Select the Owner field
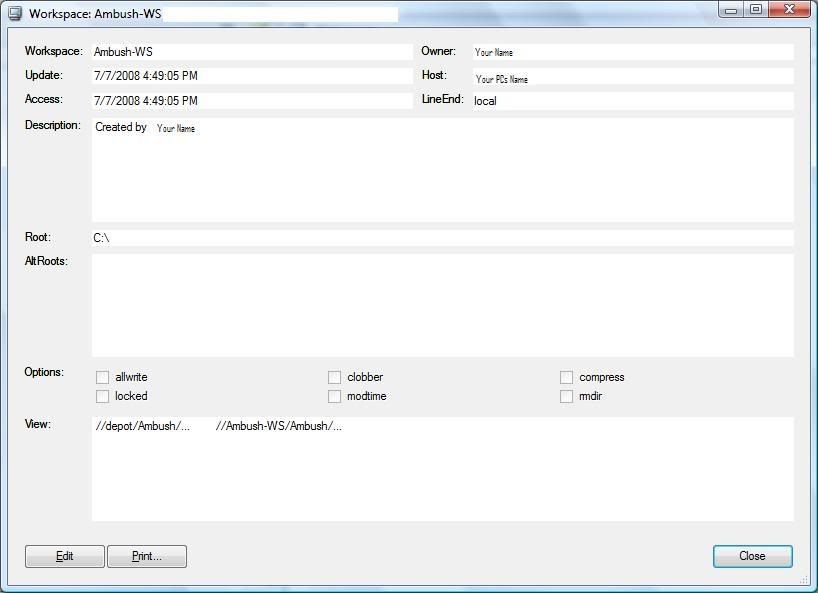 [x=632, y=52]
